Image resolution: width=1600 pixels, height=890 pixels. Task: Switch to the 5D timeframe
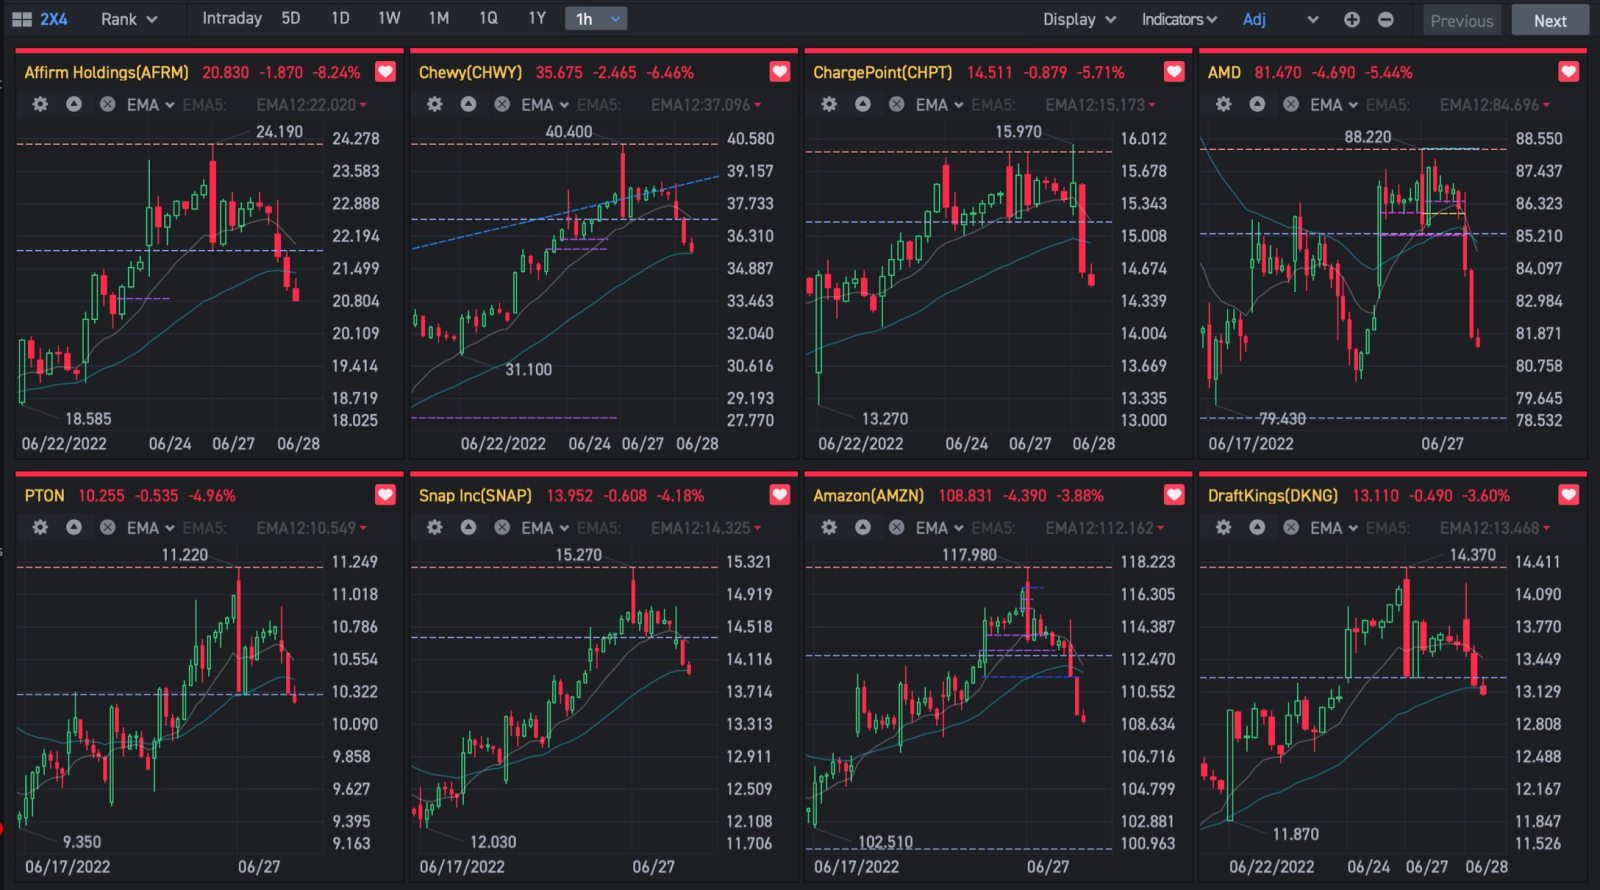coord(291,18)
